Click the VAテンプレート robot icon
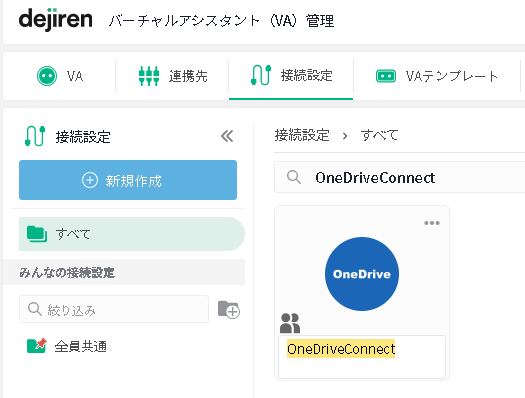The height and width of the screenshot is (398, 525). [x=386, y=76]
